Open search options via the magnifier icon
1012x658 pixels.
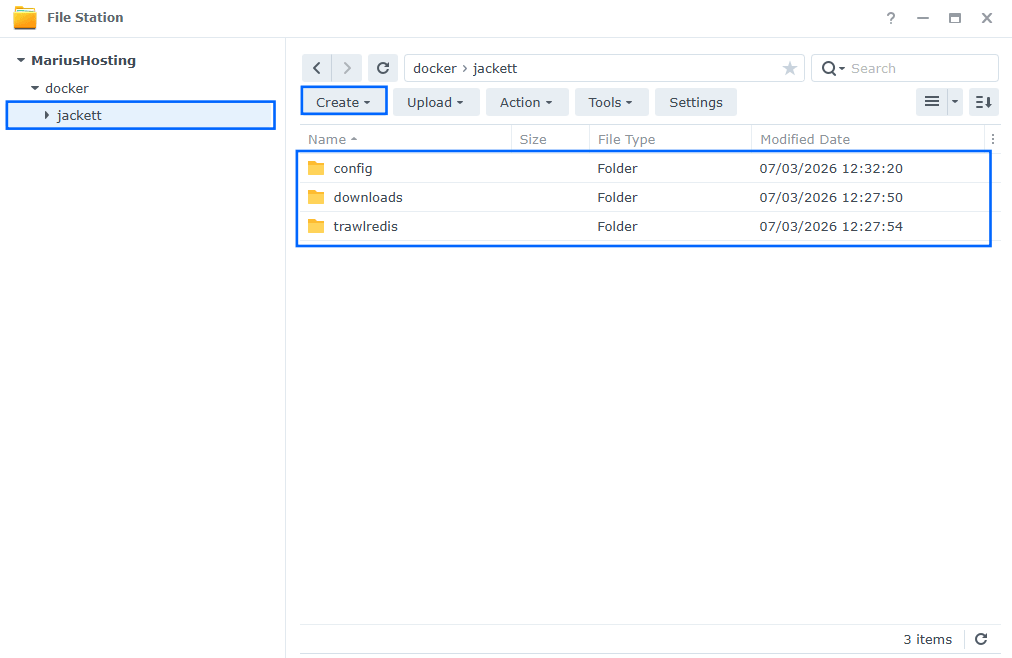(x=833, y=68)
